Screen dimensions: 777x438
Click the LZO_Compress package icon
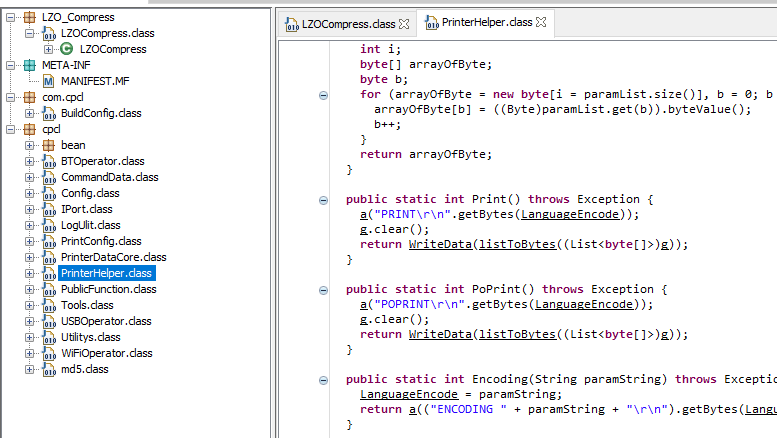coord(30,17)
